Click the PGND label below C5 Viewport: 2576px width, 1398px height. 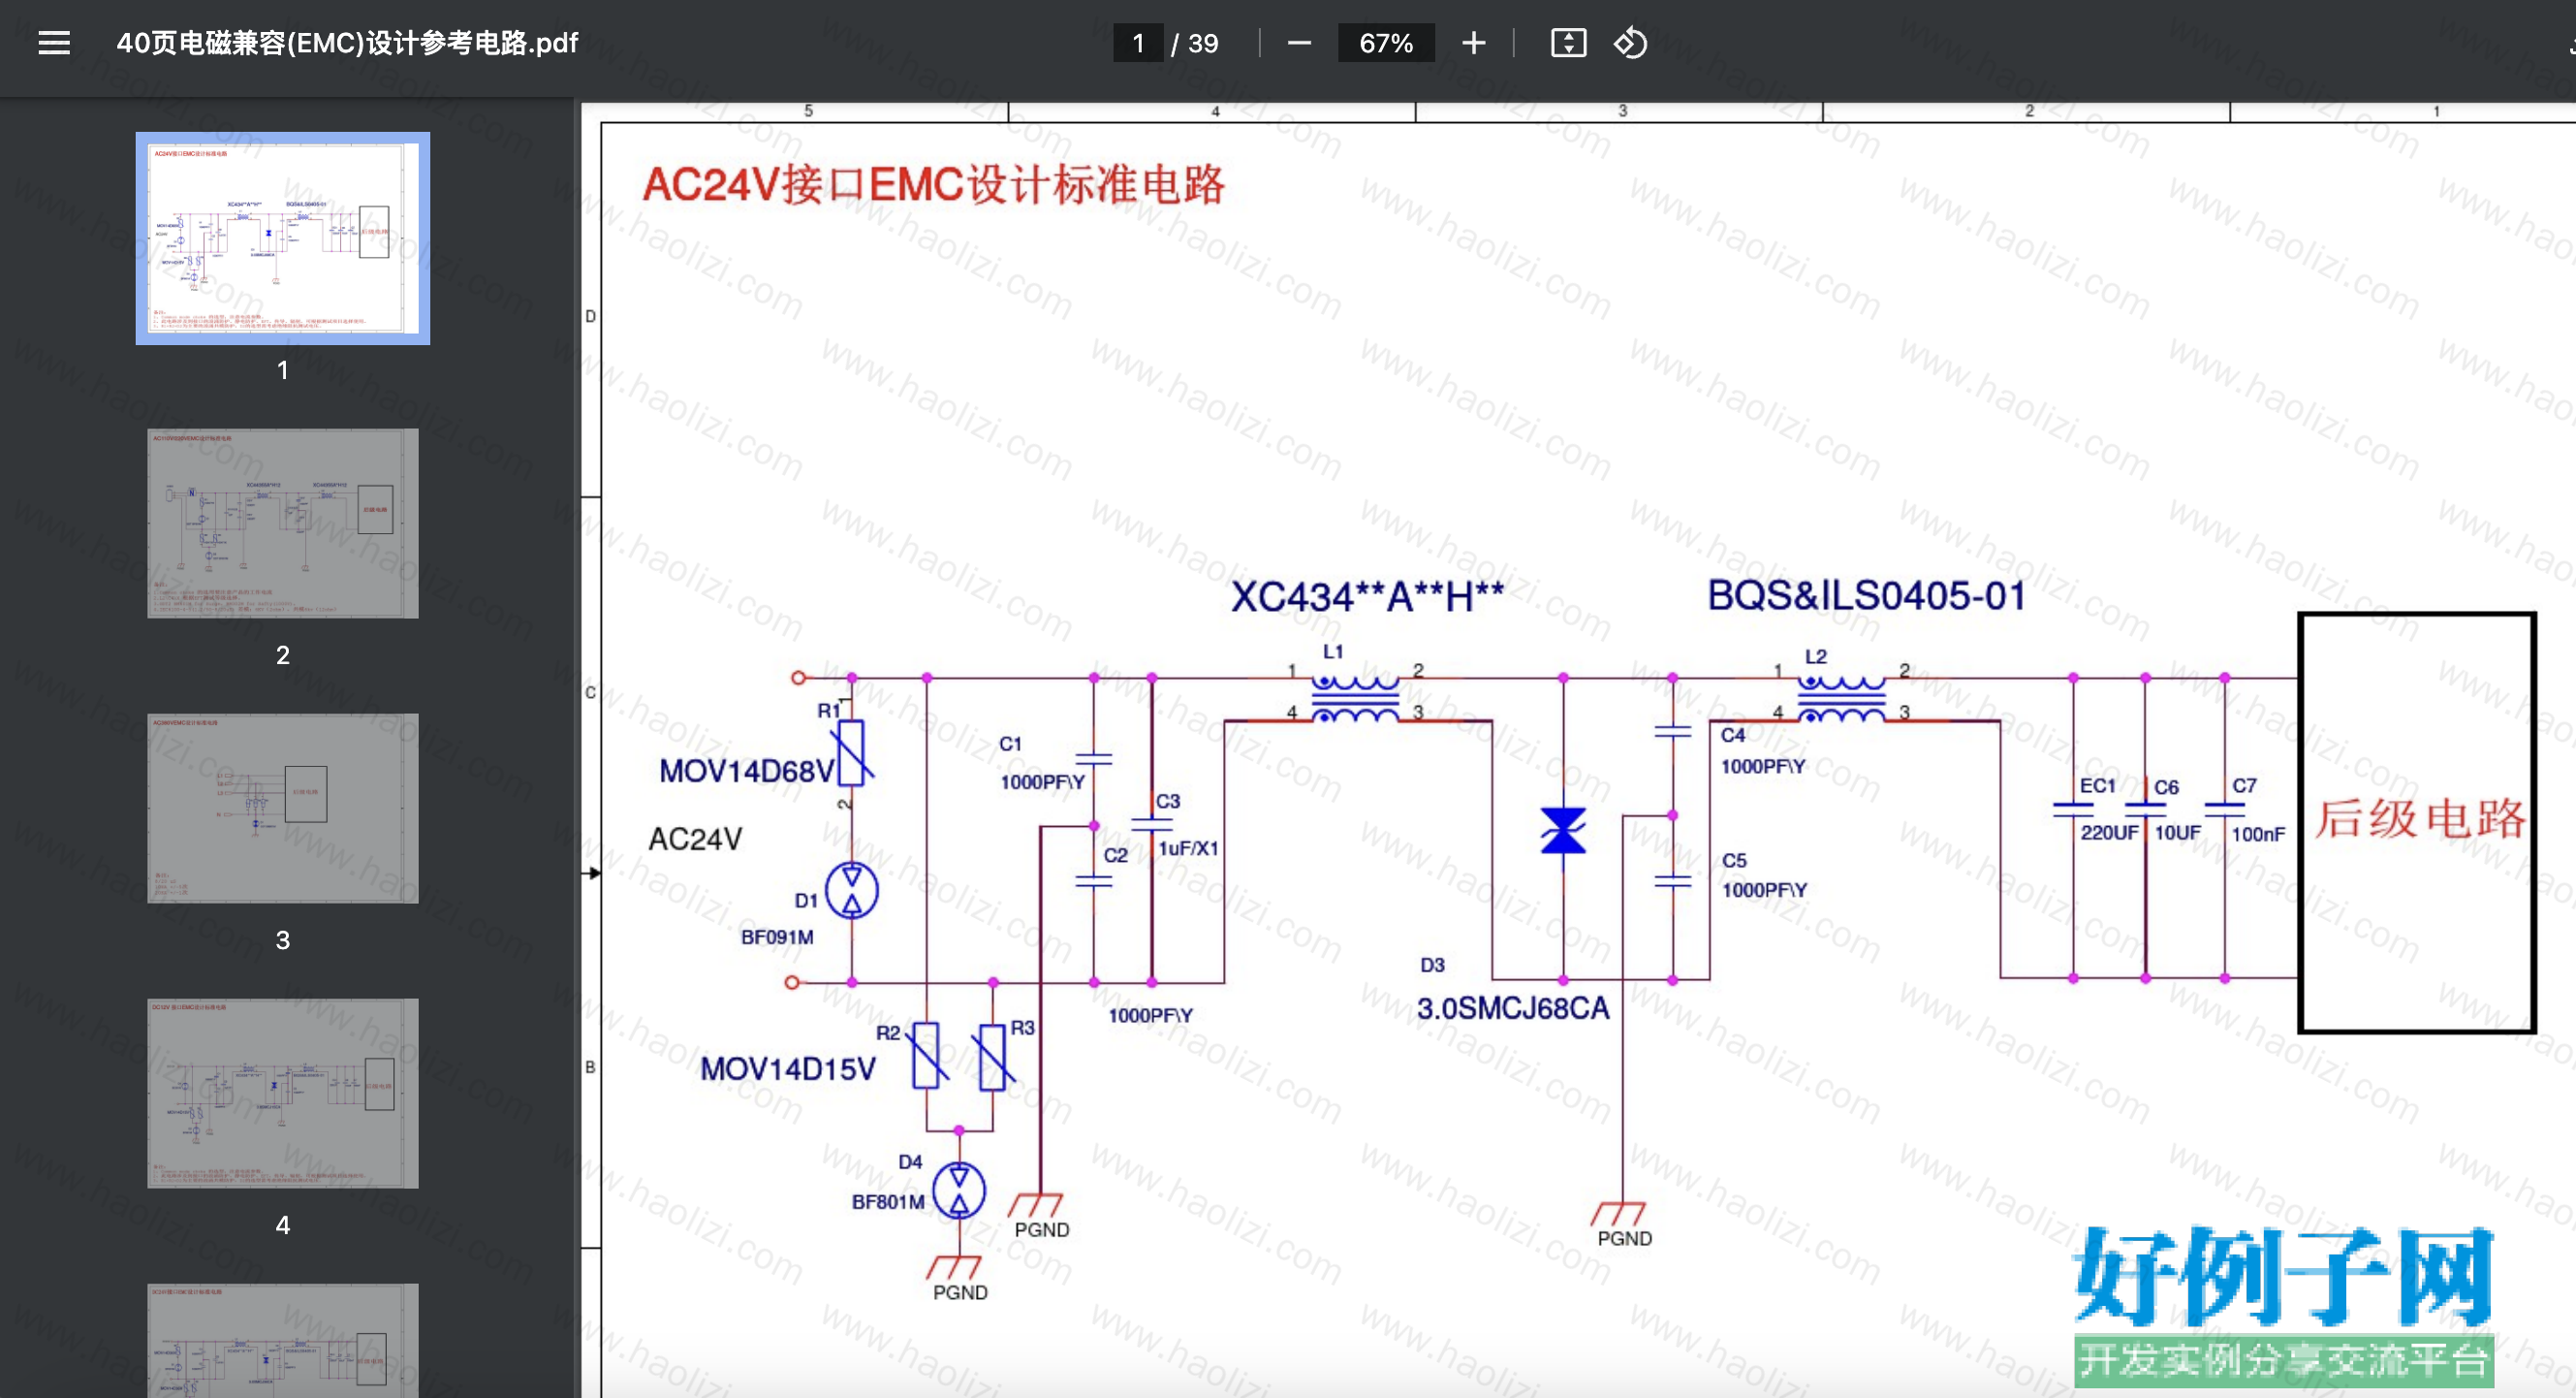pyautogui.click(x=1624, y=1238)
